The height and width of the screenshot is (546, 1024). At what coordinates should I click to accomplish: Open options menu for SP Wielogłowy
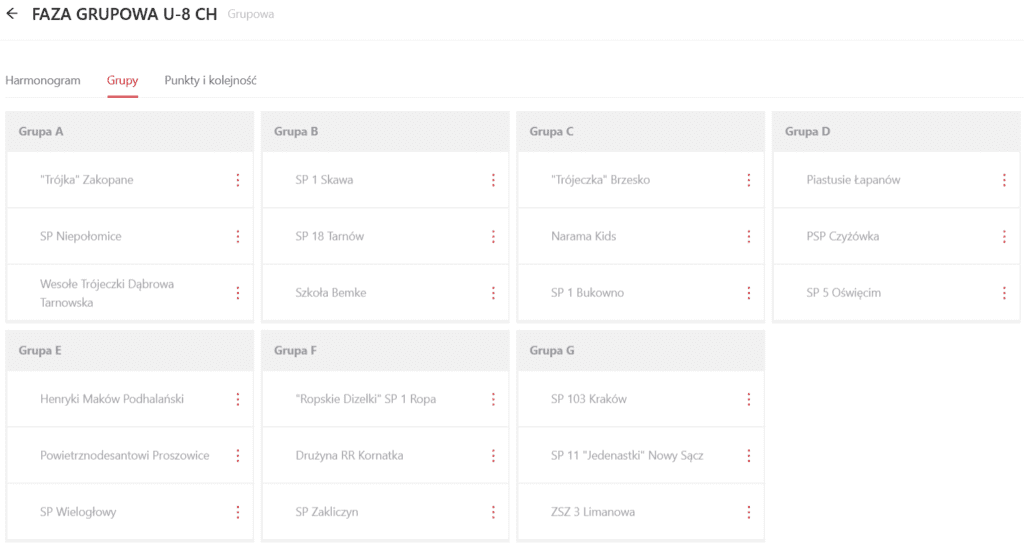(238, 512)
